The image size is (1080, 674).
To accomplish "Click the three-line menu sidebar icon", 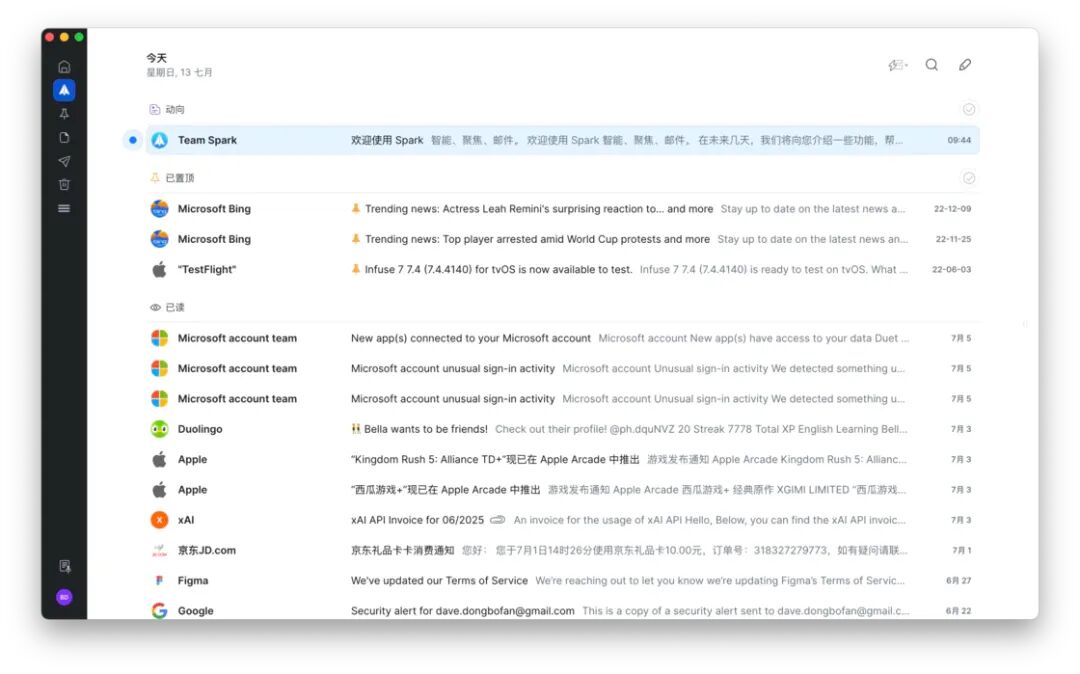I will (64, 208).
